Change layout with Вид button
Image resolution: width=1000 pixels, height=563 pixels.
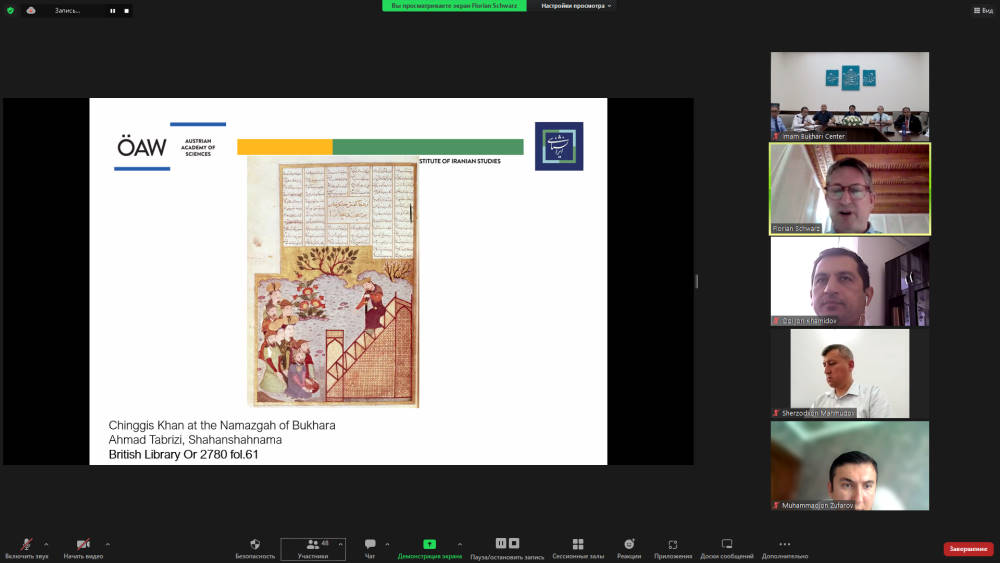point(983,10)
